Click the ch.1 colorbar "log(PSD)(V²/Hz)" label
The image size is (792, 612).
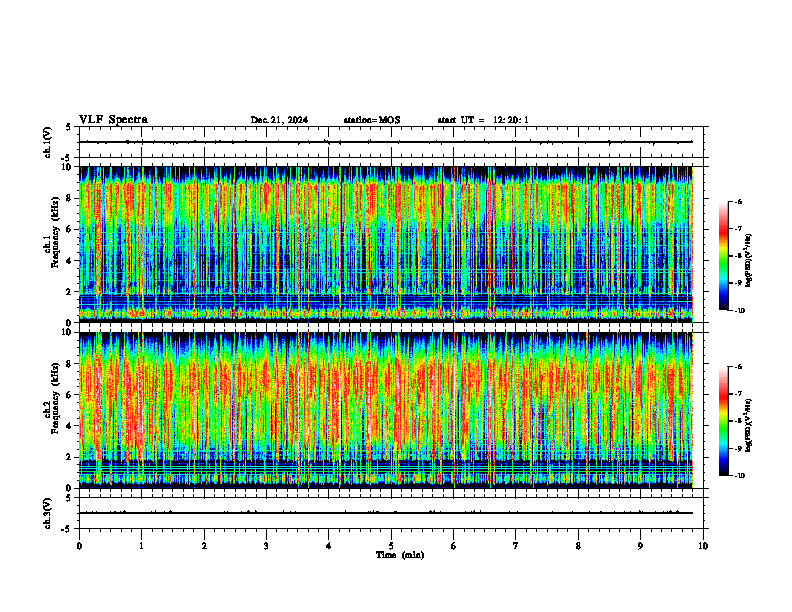click(x=749, y=260)
